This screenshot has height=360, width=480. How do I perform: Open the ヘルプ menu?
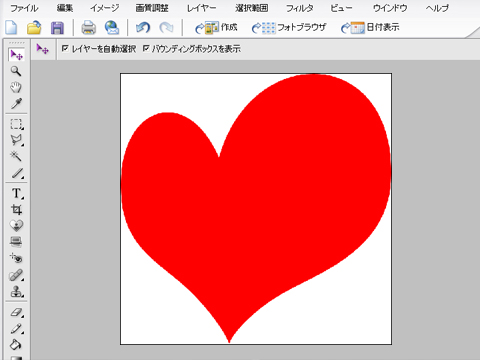[437, 8]
